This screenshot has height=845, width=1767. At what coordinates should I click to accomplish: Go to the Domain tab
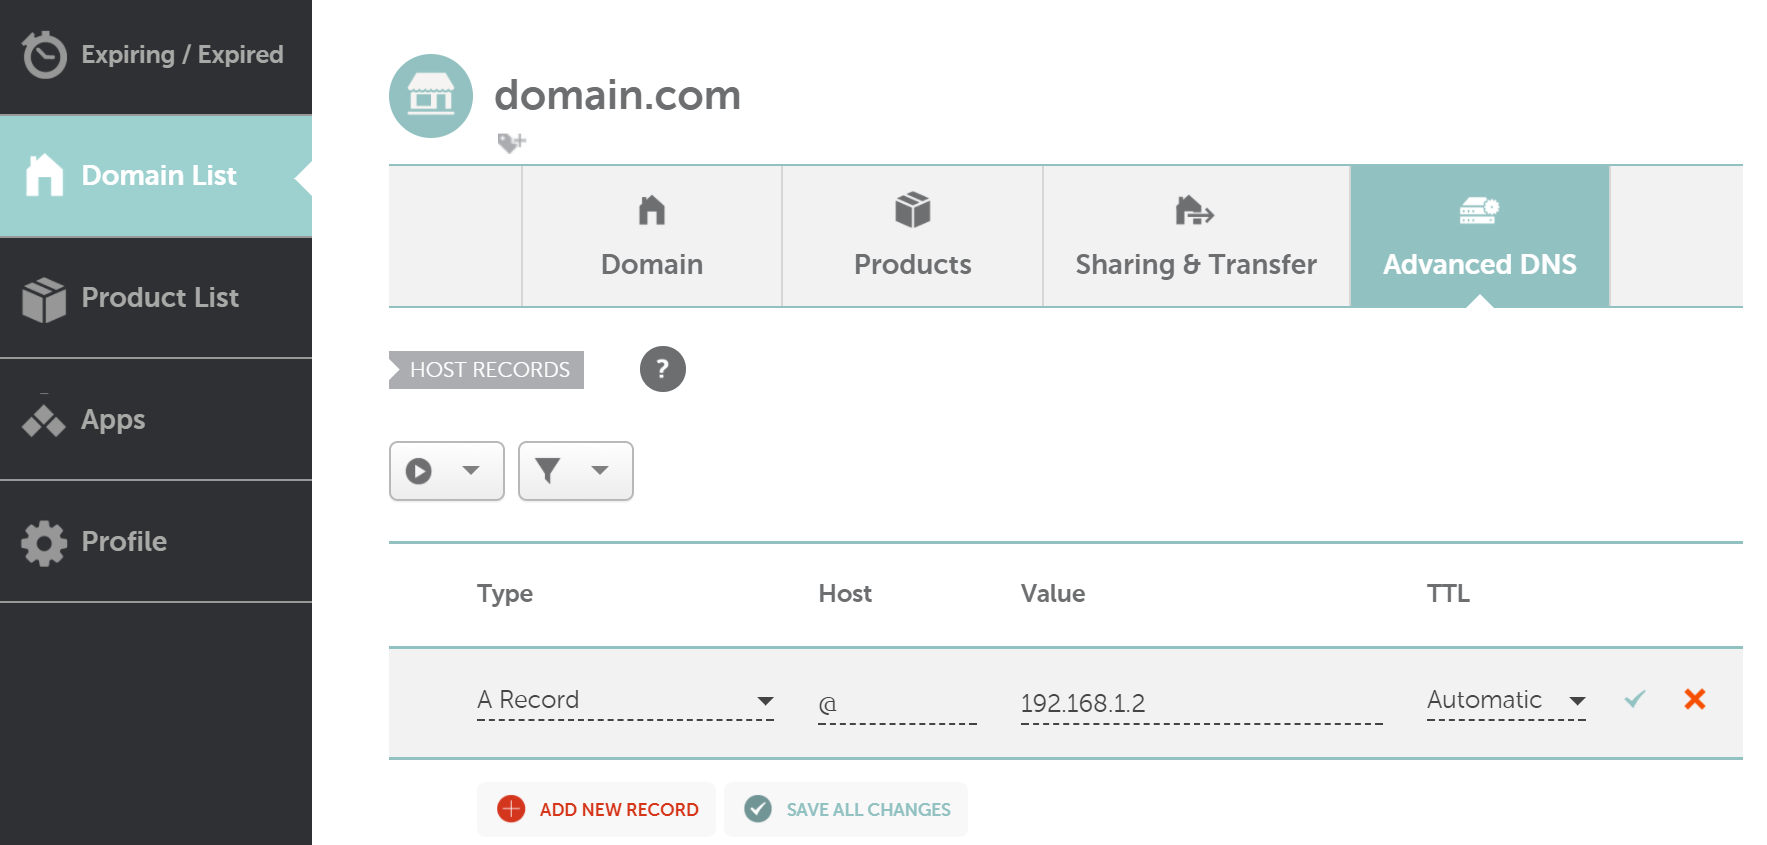tap(652, 237)
